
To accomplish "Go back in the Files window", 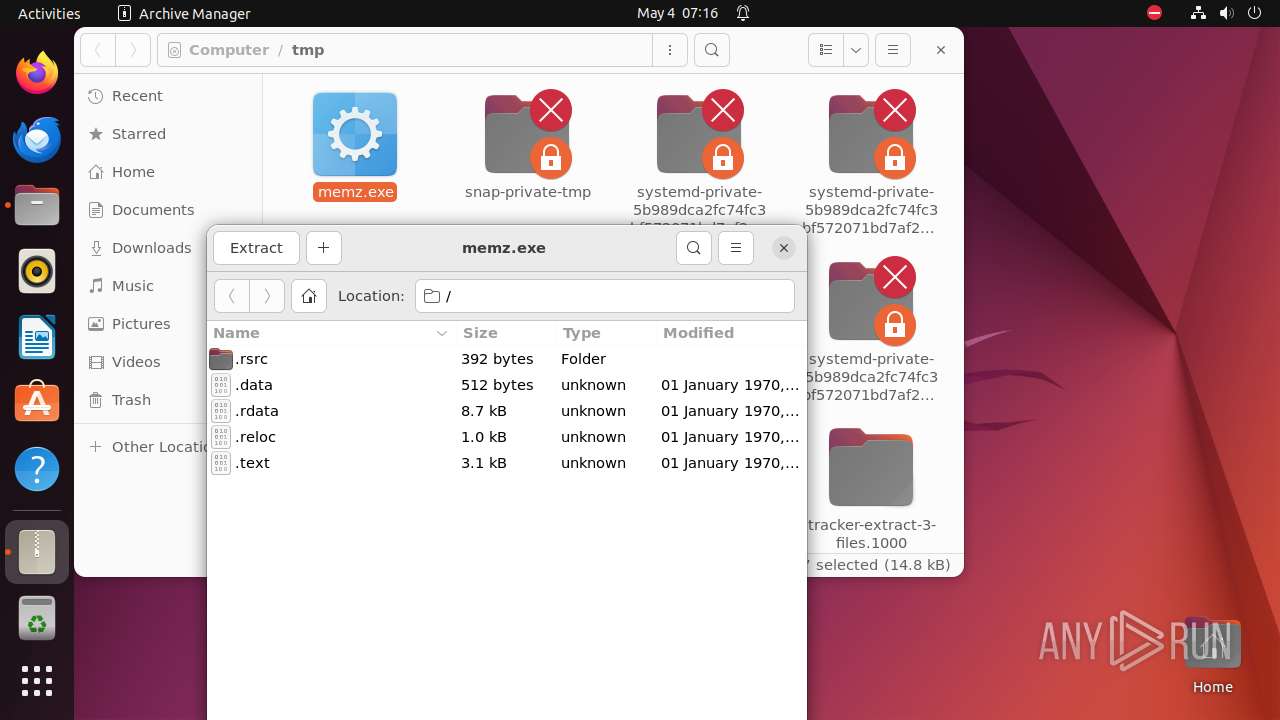I will pyautogui.click(x=98, y=50).
